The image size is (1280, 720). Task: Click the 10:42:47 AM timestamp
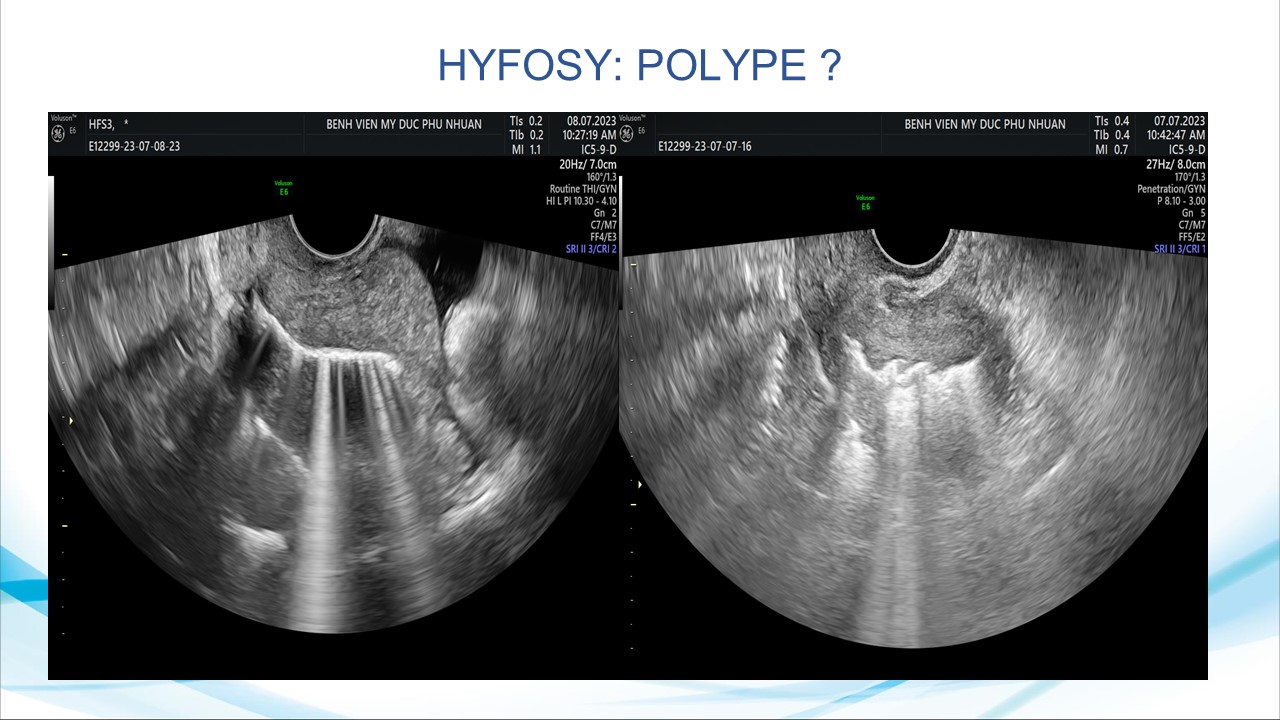(x=1174, y=135)
